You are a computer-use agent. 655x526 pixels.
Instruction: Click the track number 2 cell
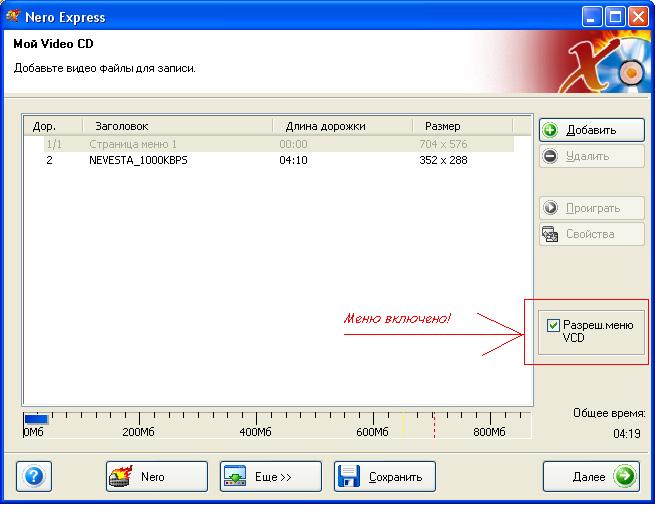(49, 160)
